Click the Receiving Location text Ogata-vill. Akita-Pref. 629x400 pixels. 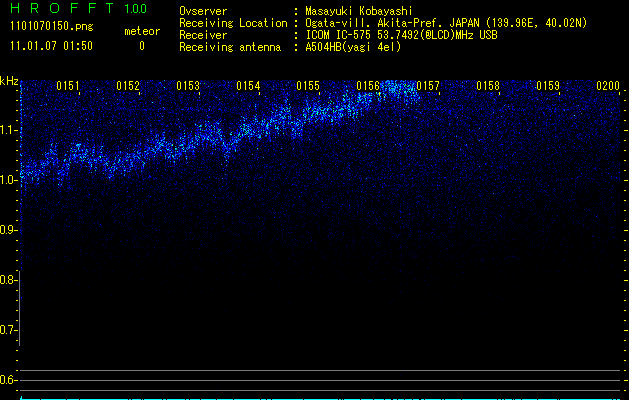pos(372,23)
